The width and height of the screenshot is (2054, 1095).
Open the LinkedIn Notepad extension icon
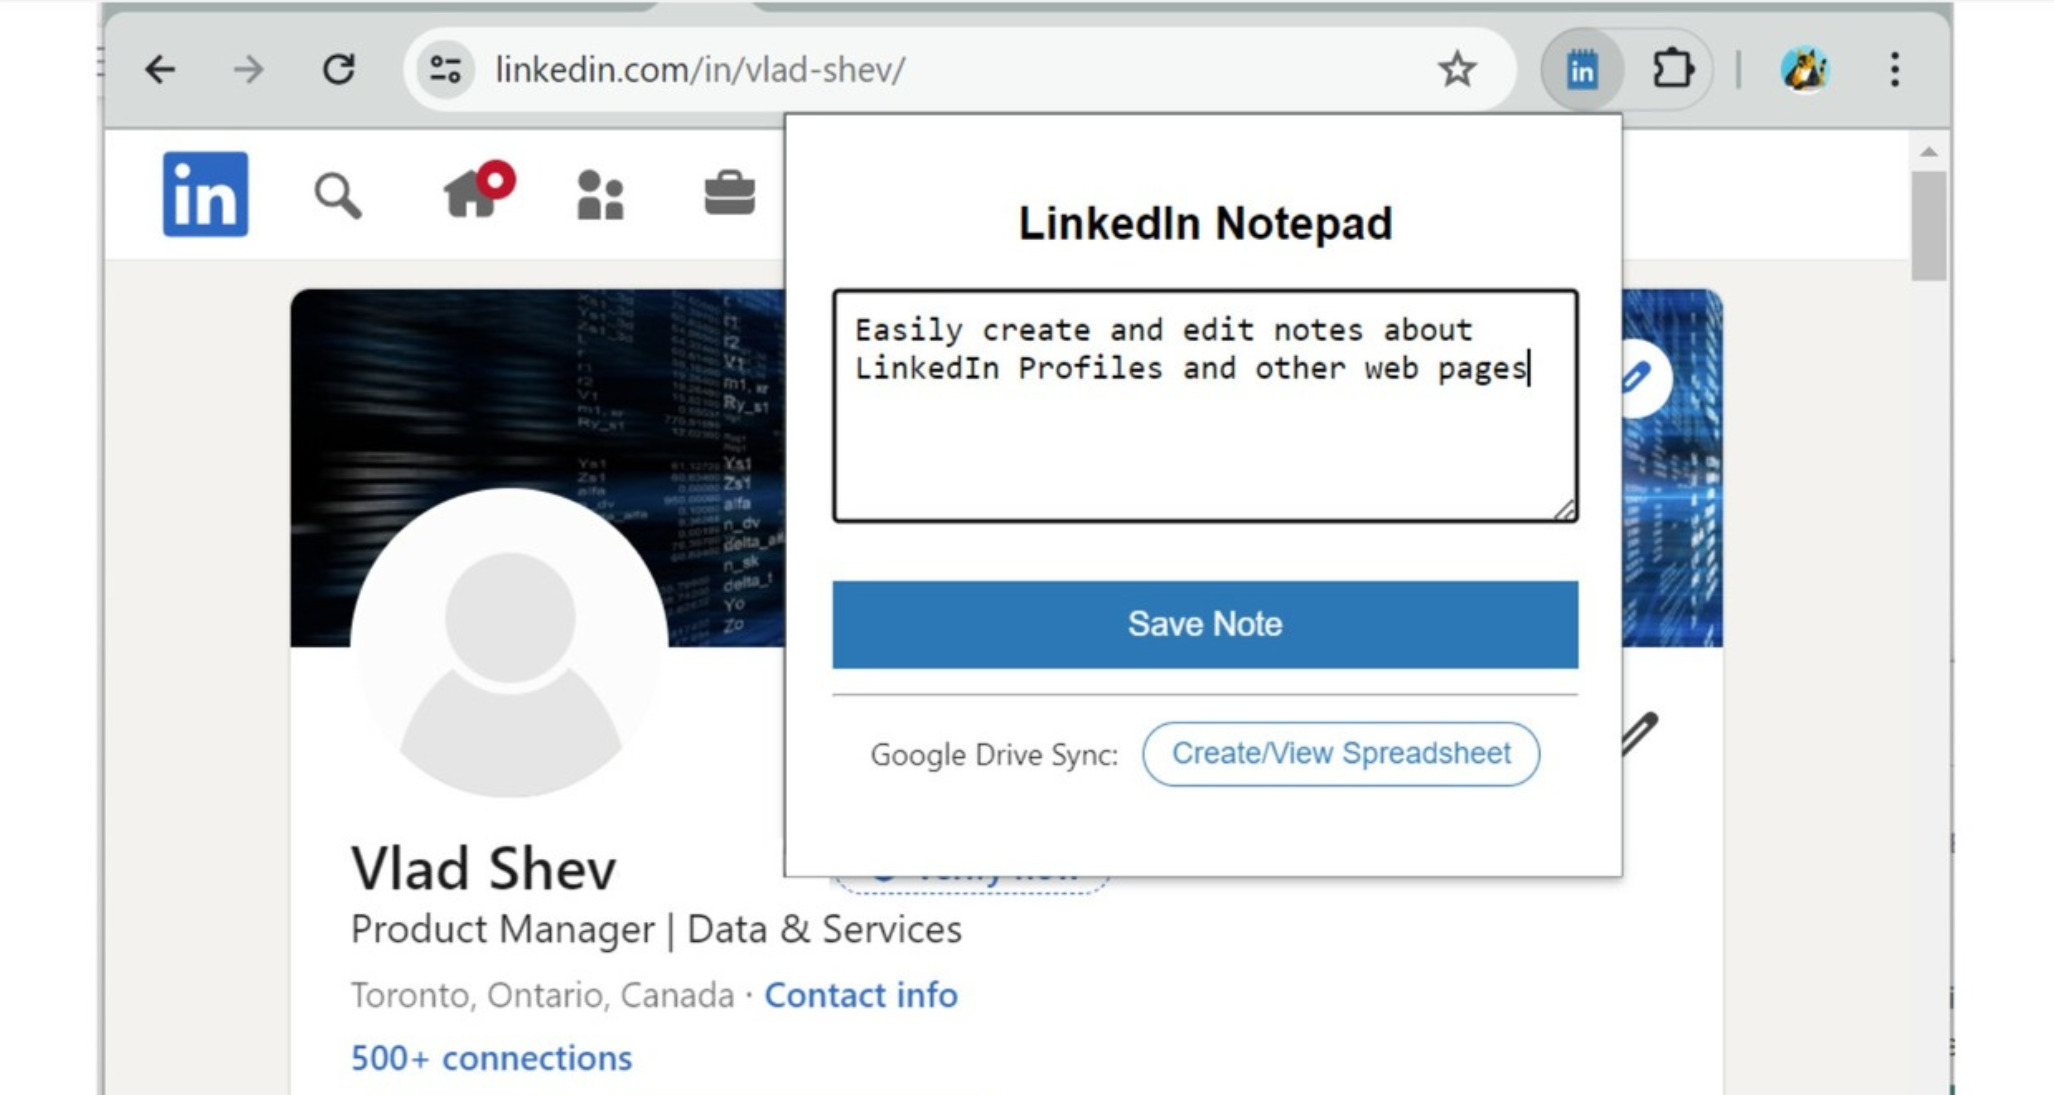click(x=1583, y=69)
